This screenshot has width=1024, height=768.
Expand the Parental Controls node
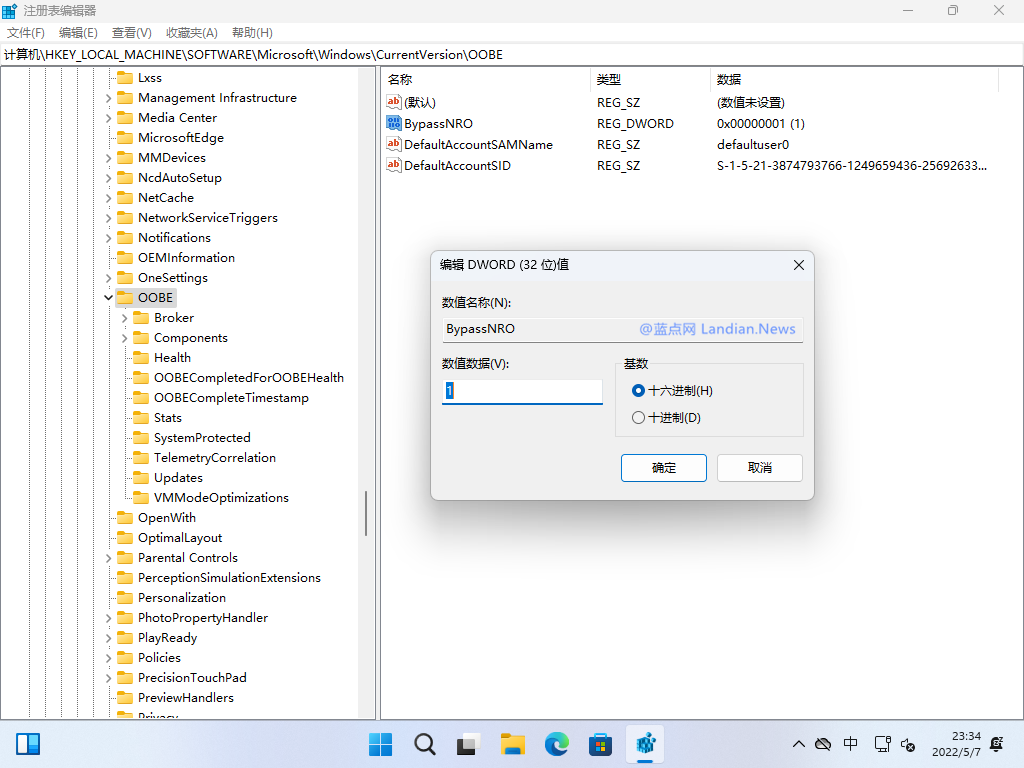click(108, 558)
